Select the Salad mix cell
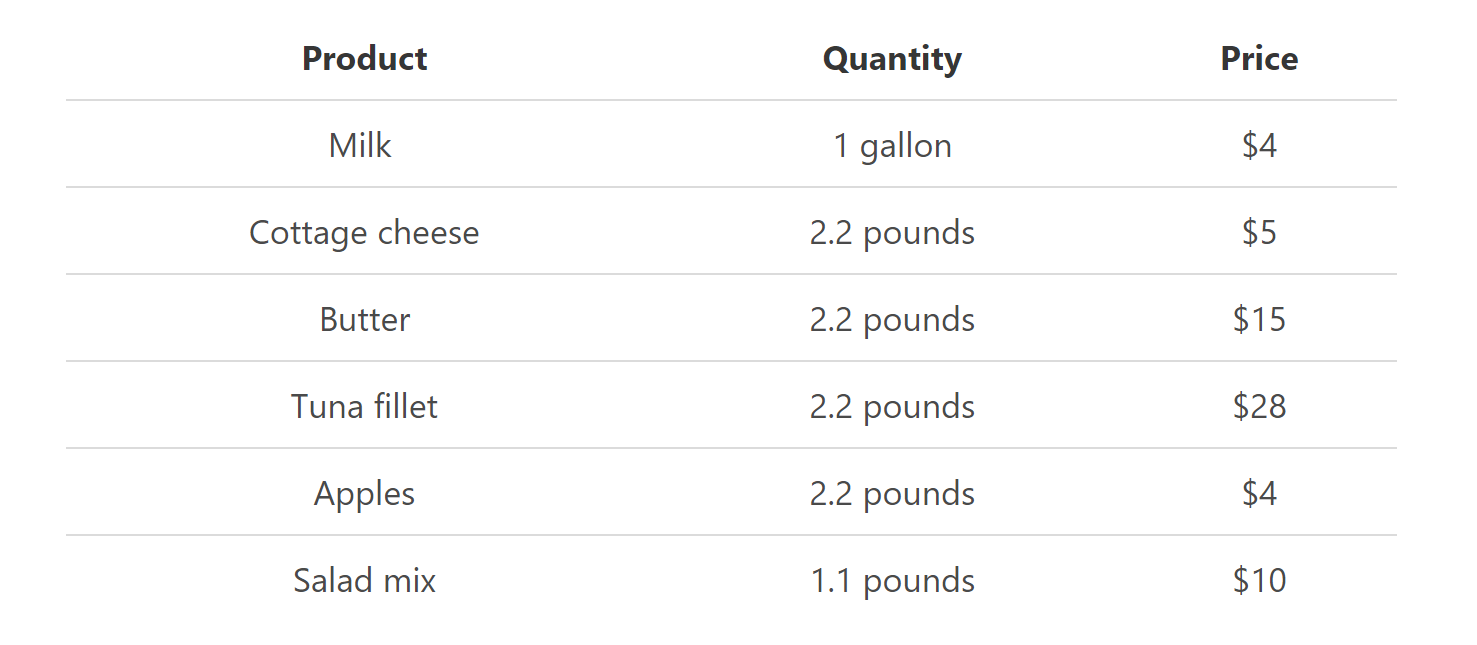1477x645 pixels. (364, 581)
